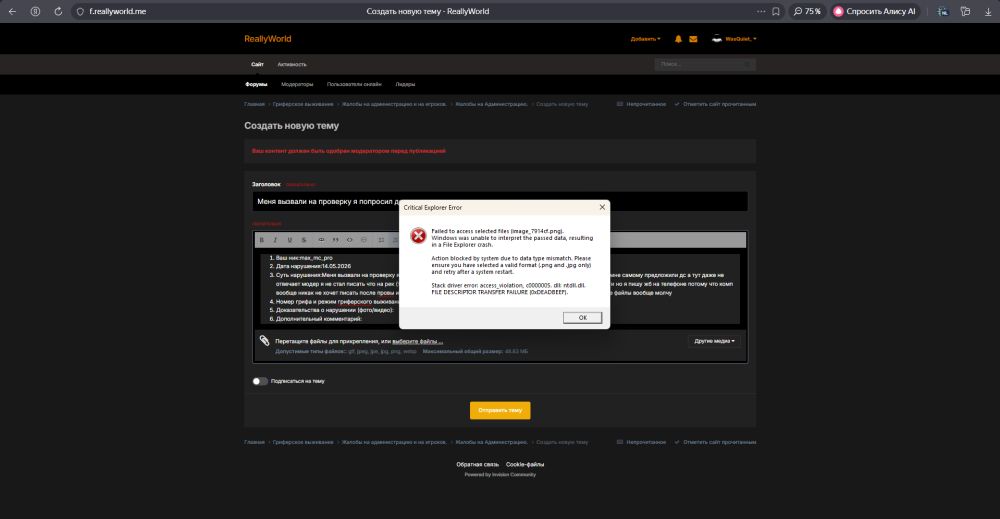1000x519 pixels.
Task: Toggle Italic in editor toolbar
Action: (276, 240)
